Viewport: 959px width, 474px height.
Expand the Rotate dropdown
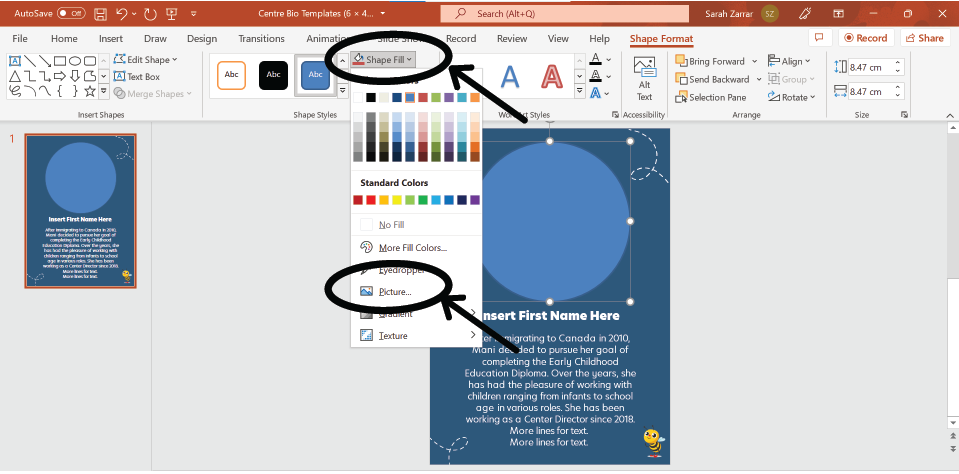(797, 97)
